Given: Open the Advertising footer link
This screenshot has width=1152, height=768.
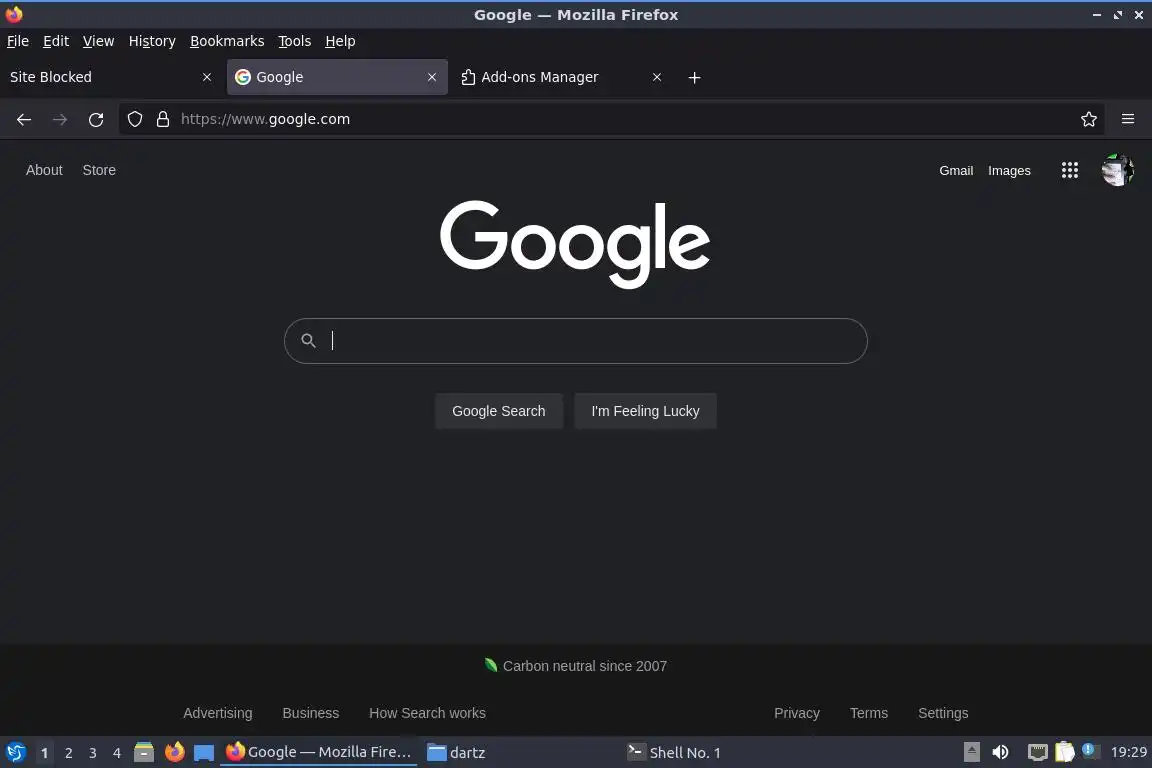Looking at the screenshot, I should tap(217, 713).
